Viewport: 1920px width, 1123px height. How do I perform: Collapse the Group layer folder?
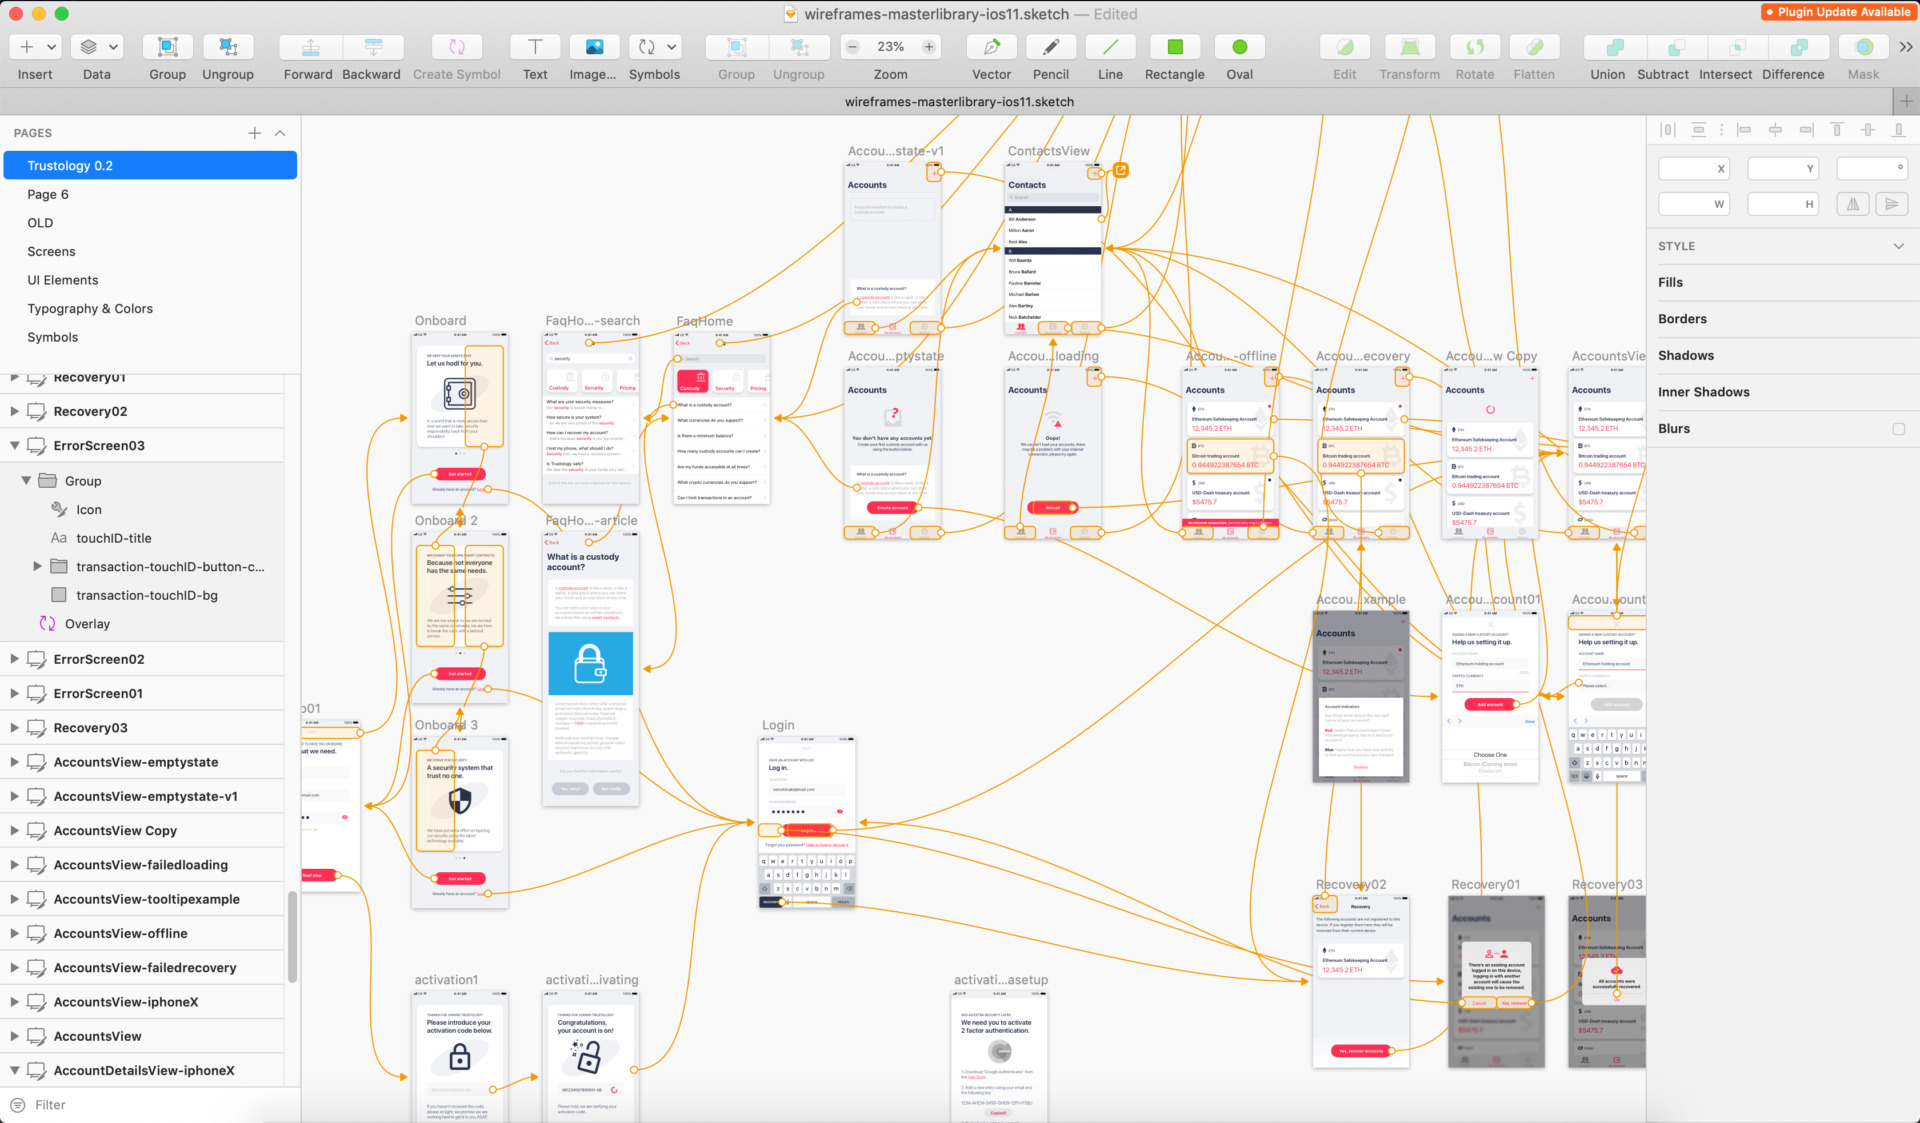click(x=26, y=481)
